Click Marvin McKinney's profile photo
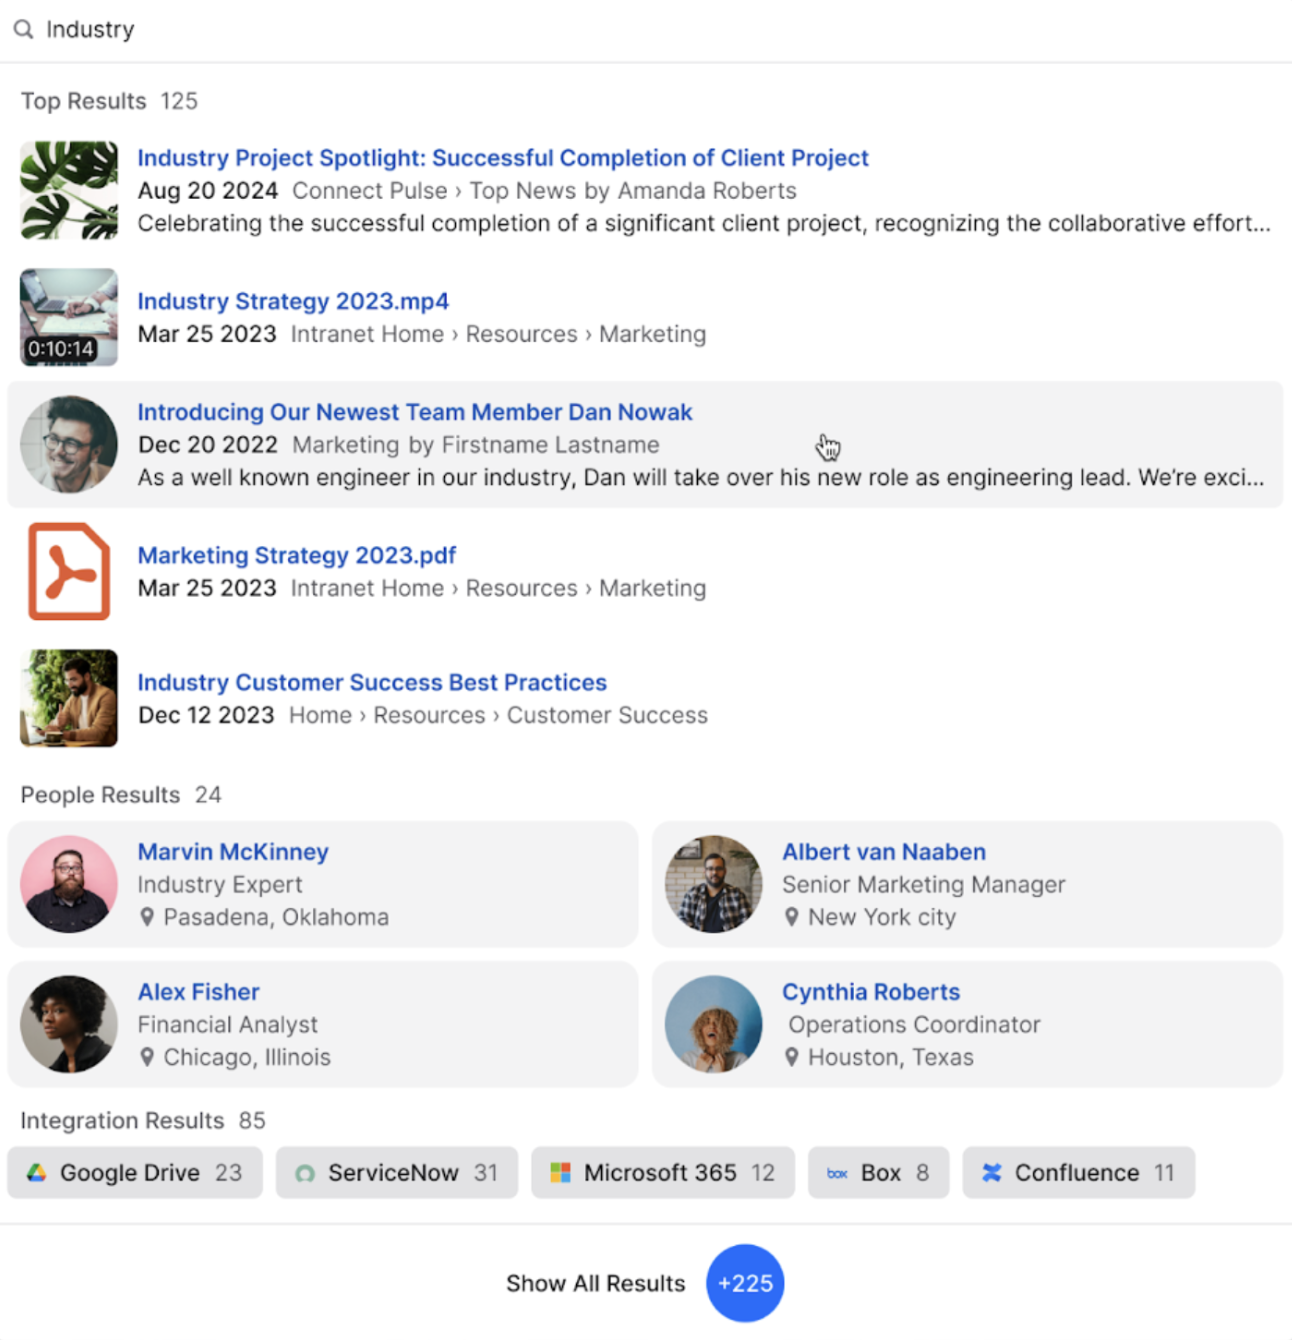Image resolution: width=1292 pixels, height=1340 pixels. (69, 884)
